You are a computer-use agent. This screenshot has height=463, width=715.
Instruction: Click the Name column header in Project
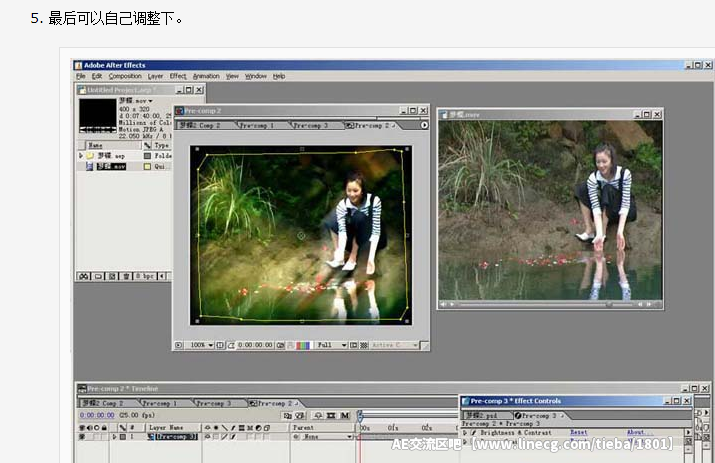(x=114, y=146)
